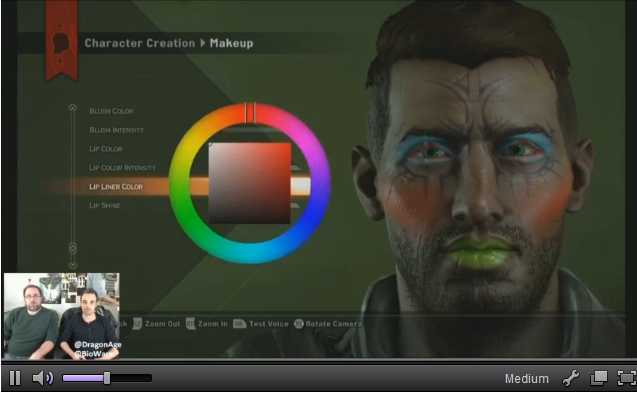Choose Lip Color Intensity option

[x=122, y=167]
